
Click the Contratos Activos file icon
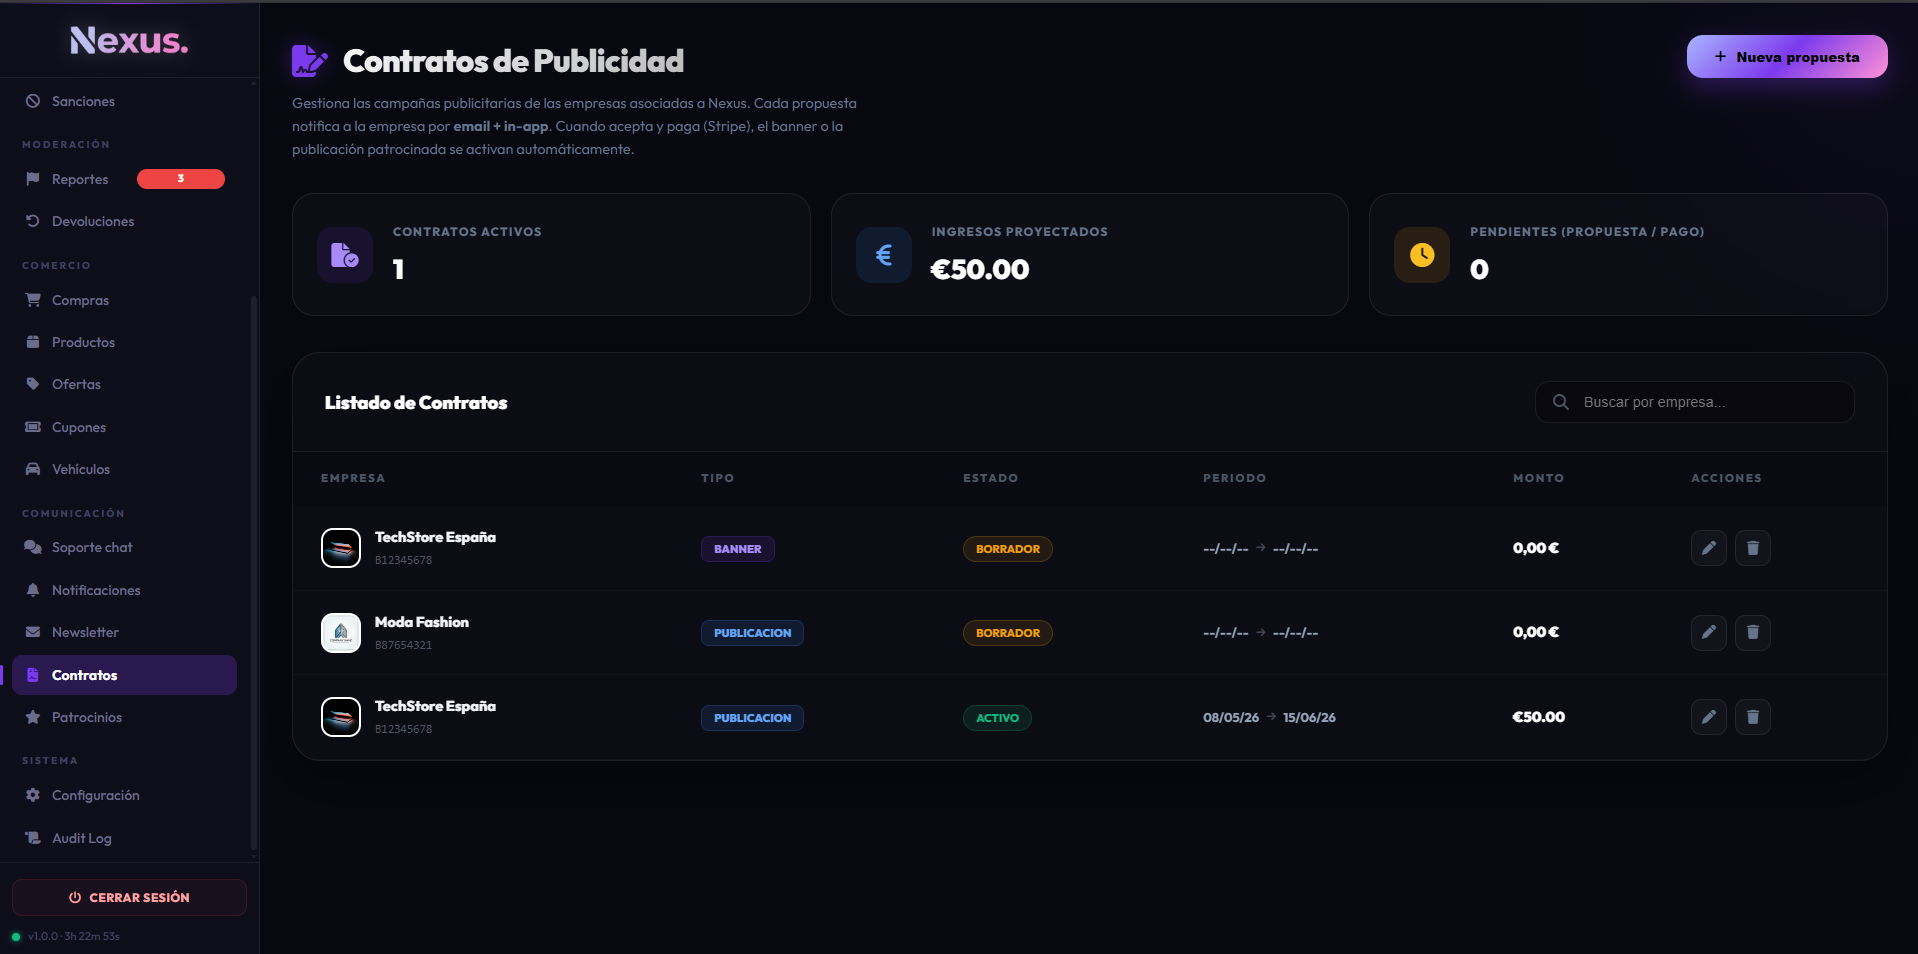pyautogui.click(x=345, y=255)
